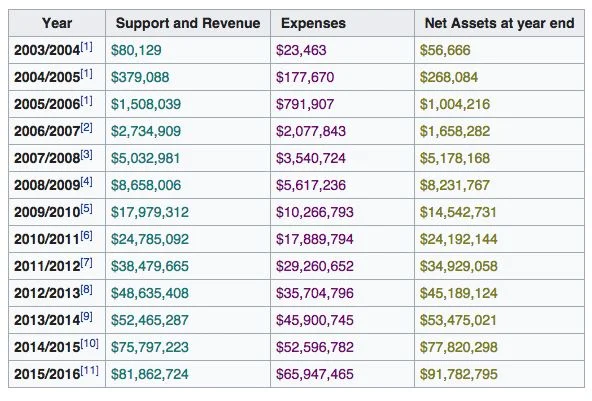Select the Year column header
Screen dimensions: 592x401
57,23
